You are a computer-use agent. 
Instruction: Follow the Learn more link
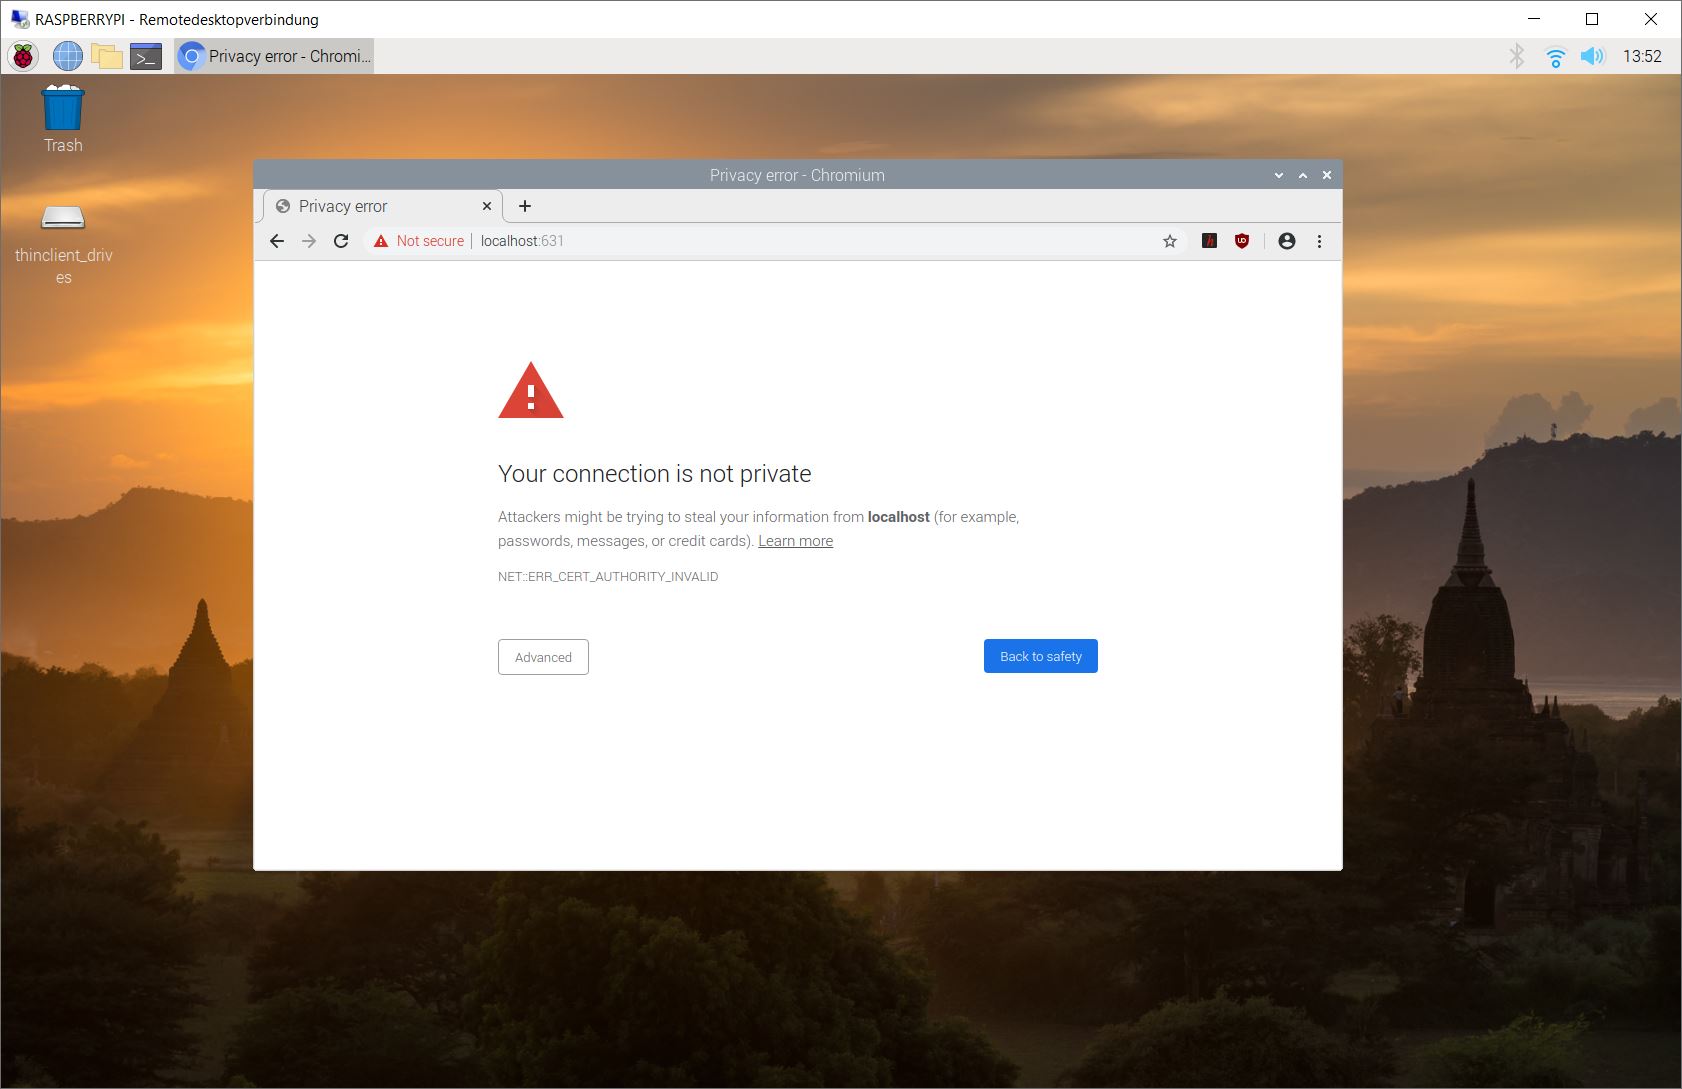(x=795, y=541)
